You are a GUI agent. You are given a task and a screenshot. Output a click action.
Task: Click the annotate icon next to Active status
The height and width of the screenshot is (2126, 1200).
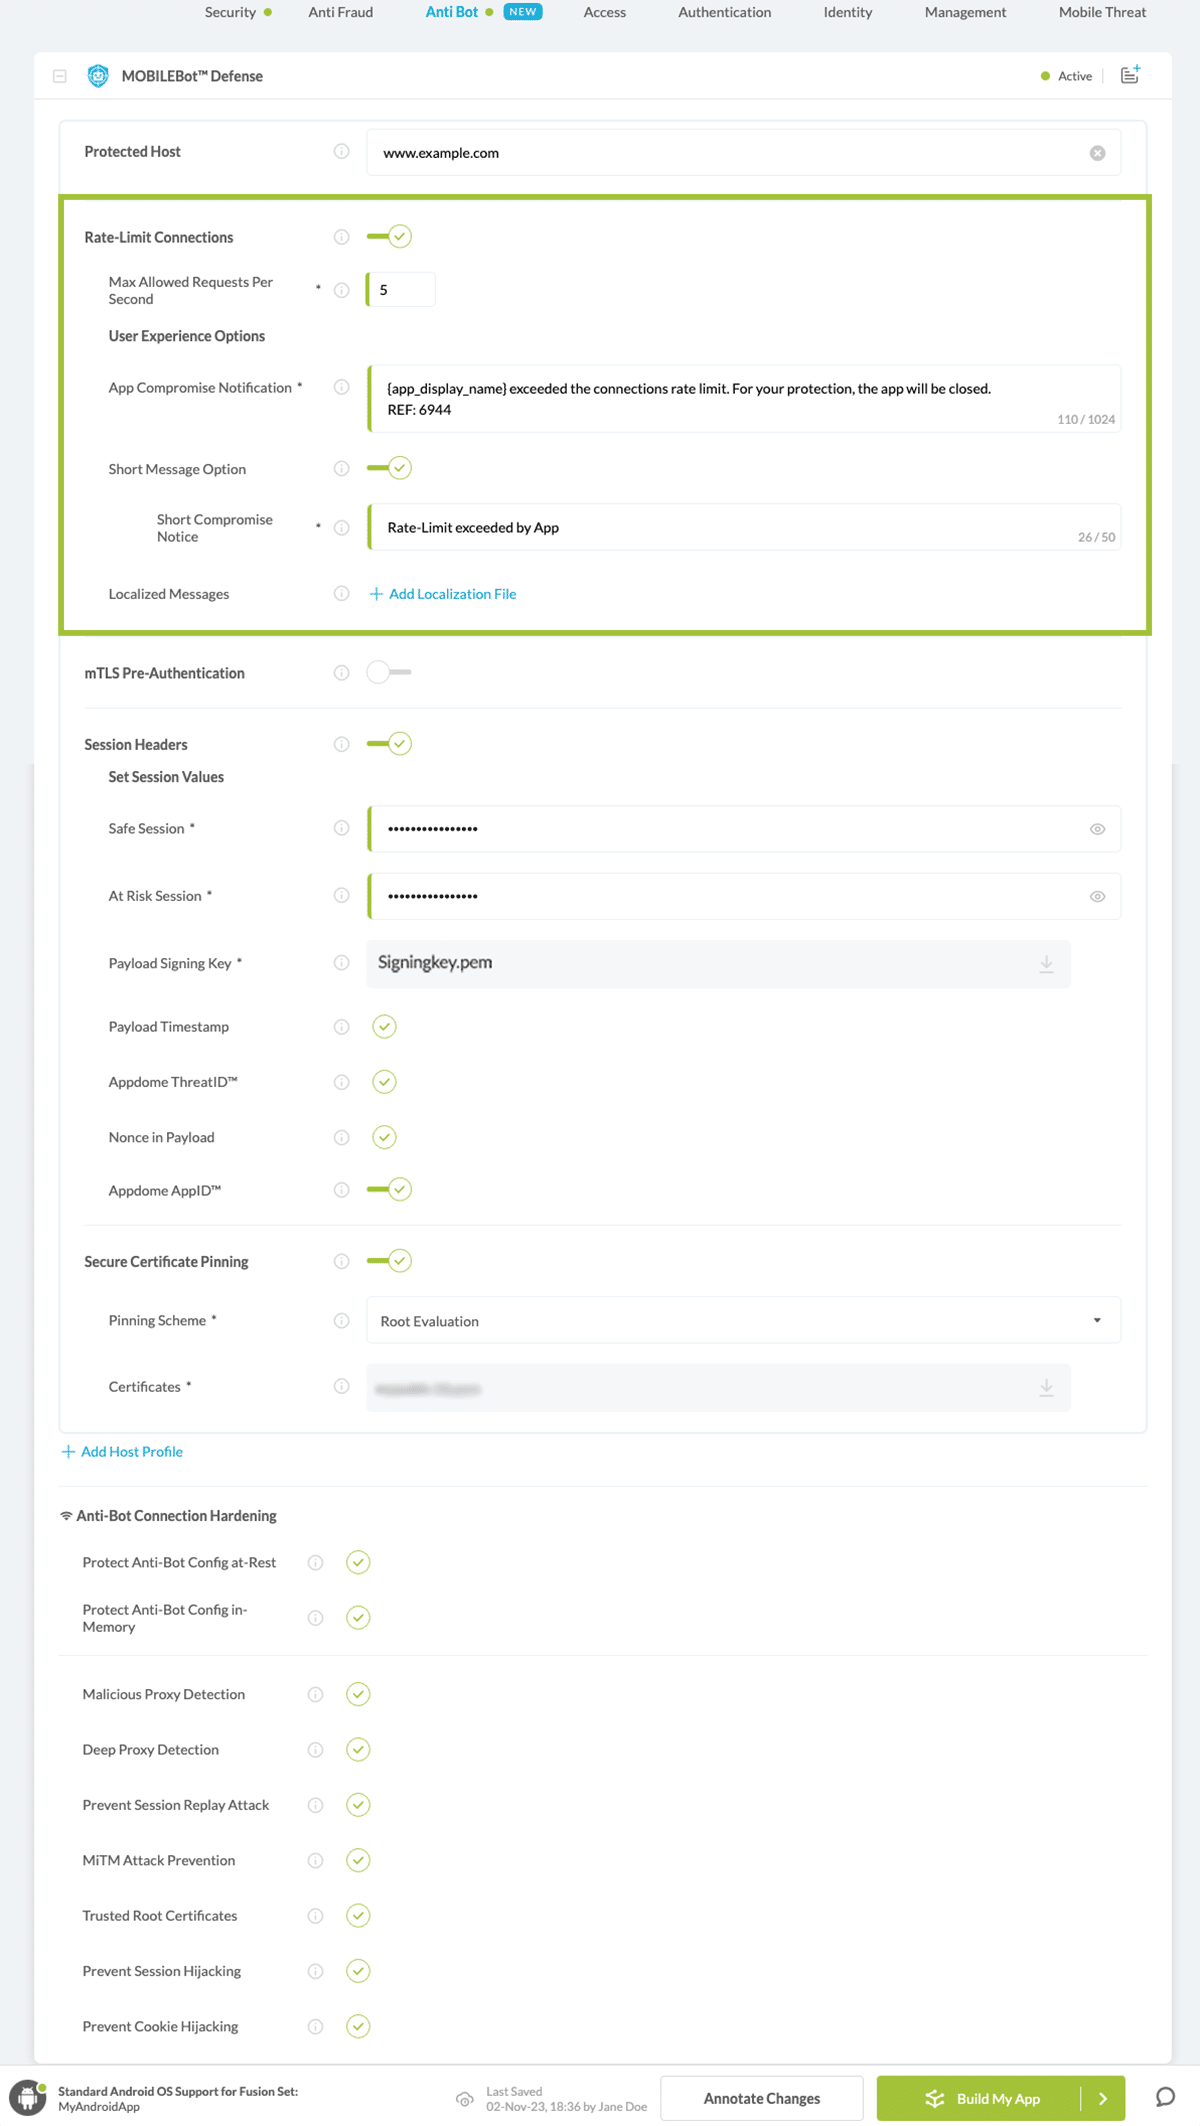pos(1130,75)
